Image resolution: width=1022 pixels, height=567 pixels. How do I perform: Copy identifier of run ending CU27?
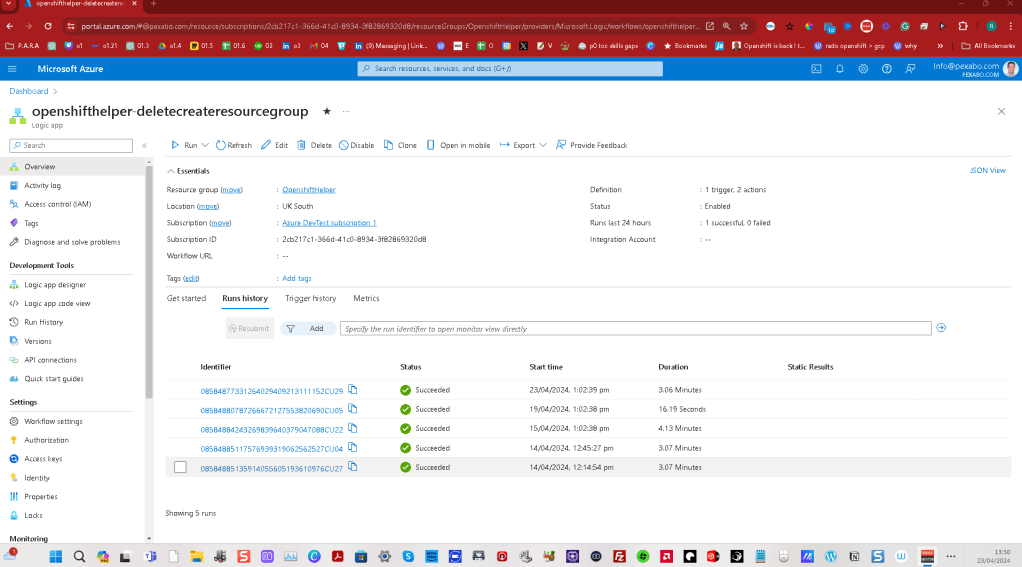[x=353, y=467]
